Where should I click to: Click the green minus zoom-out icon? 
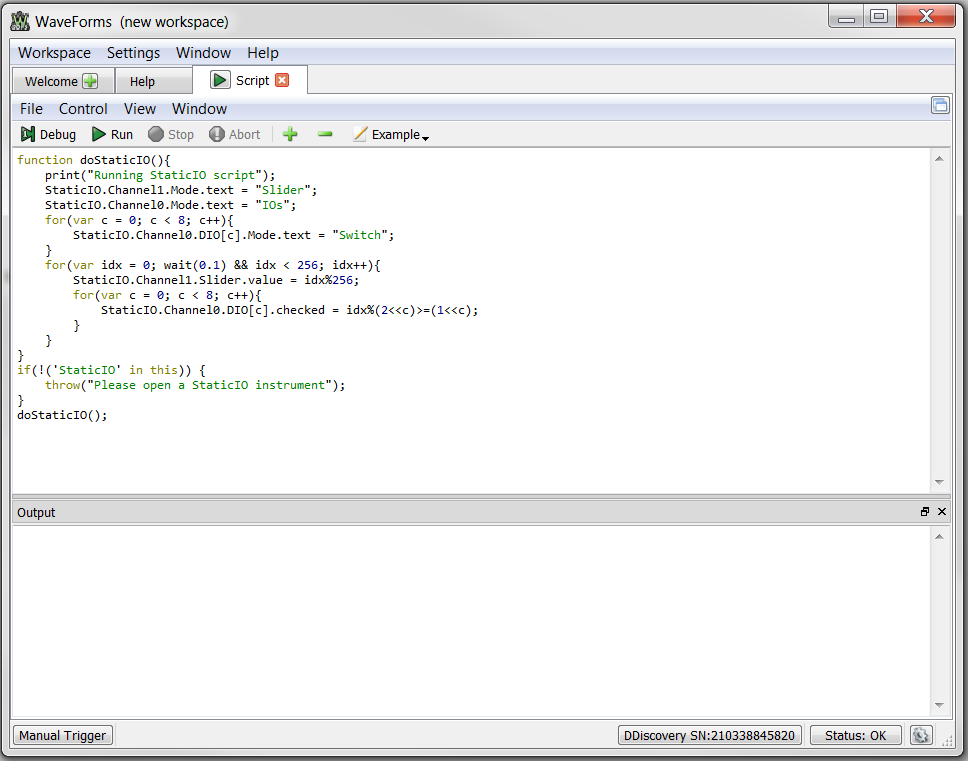[325, 134]
